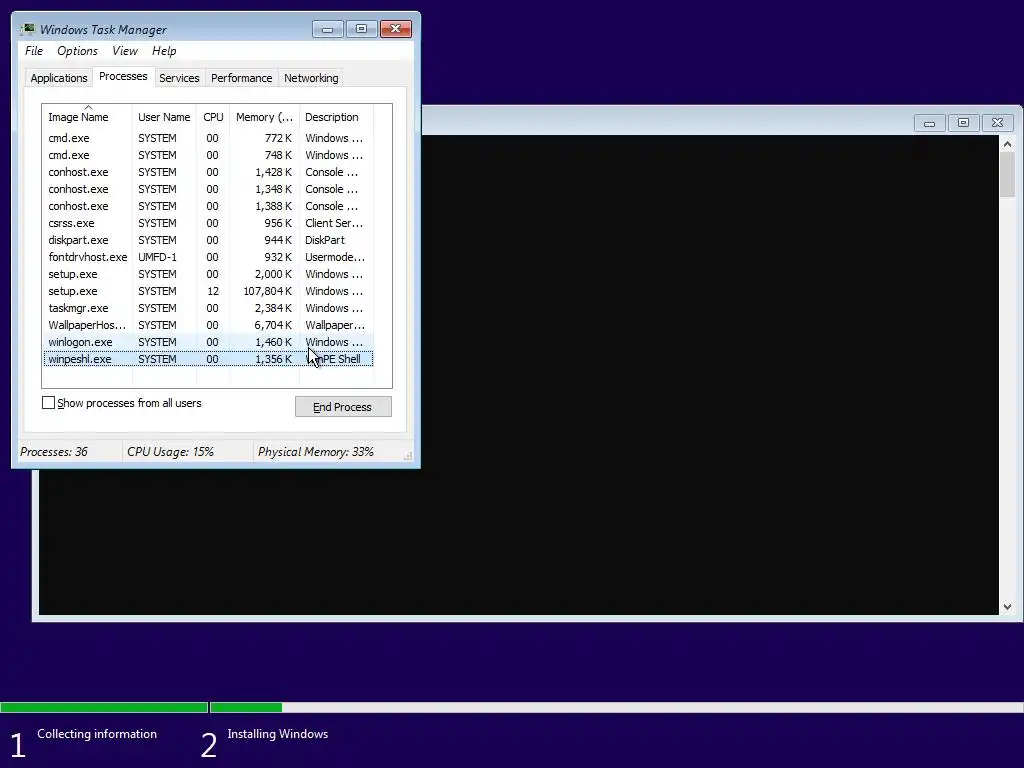
Task: Click the Task Manager resize grip
Action: point(408,456)
